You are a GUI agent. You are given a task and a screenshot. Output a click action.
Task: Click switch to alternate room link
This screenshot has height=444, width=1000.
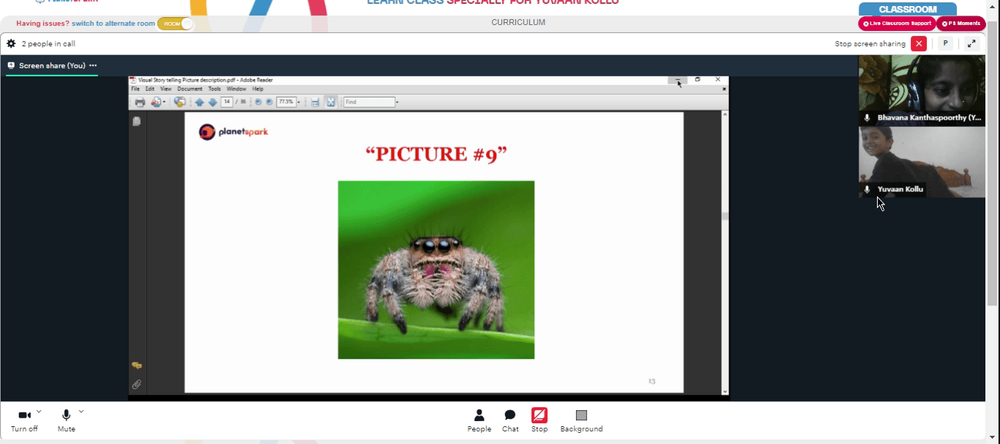click(113, 24)
